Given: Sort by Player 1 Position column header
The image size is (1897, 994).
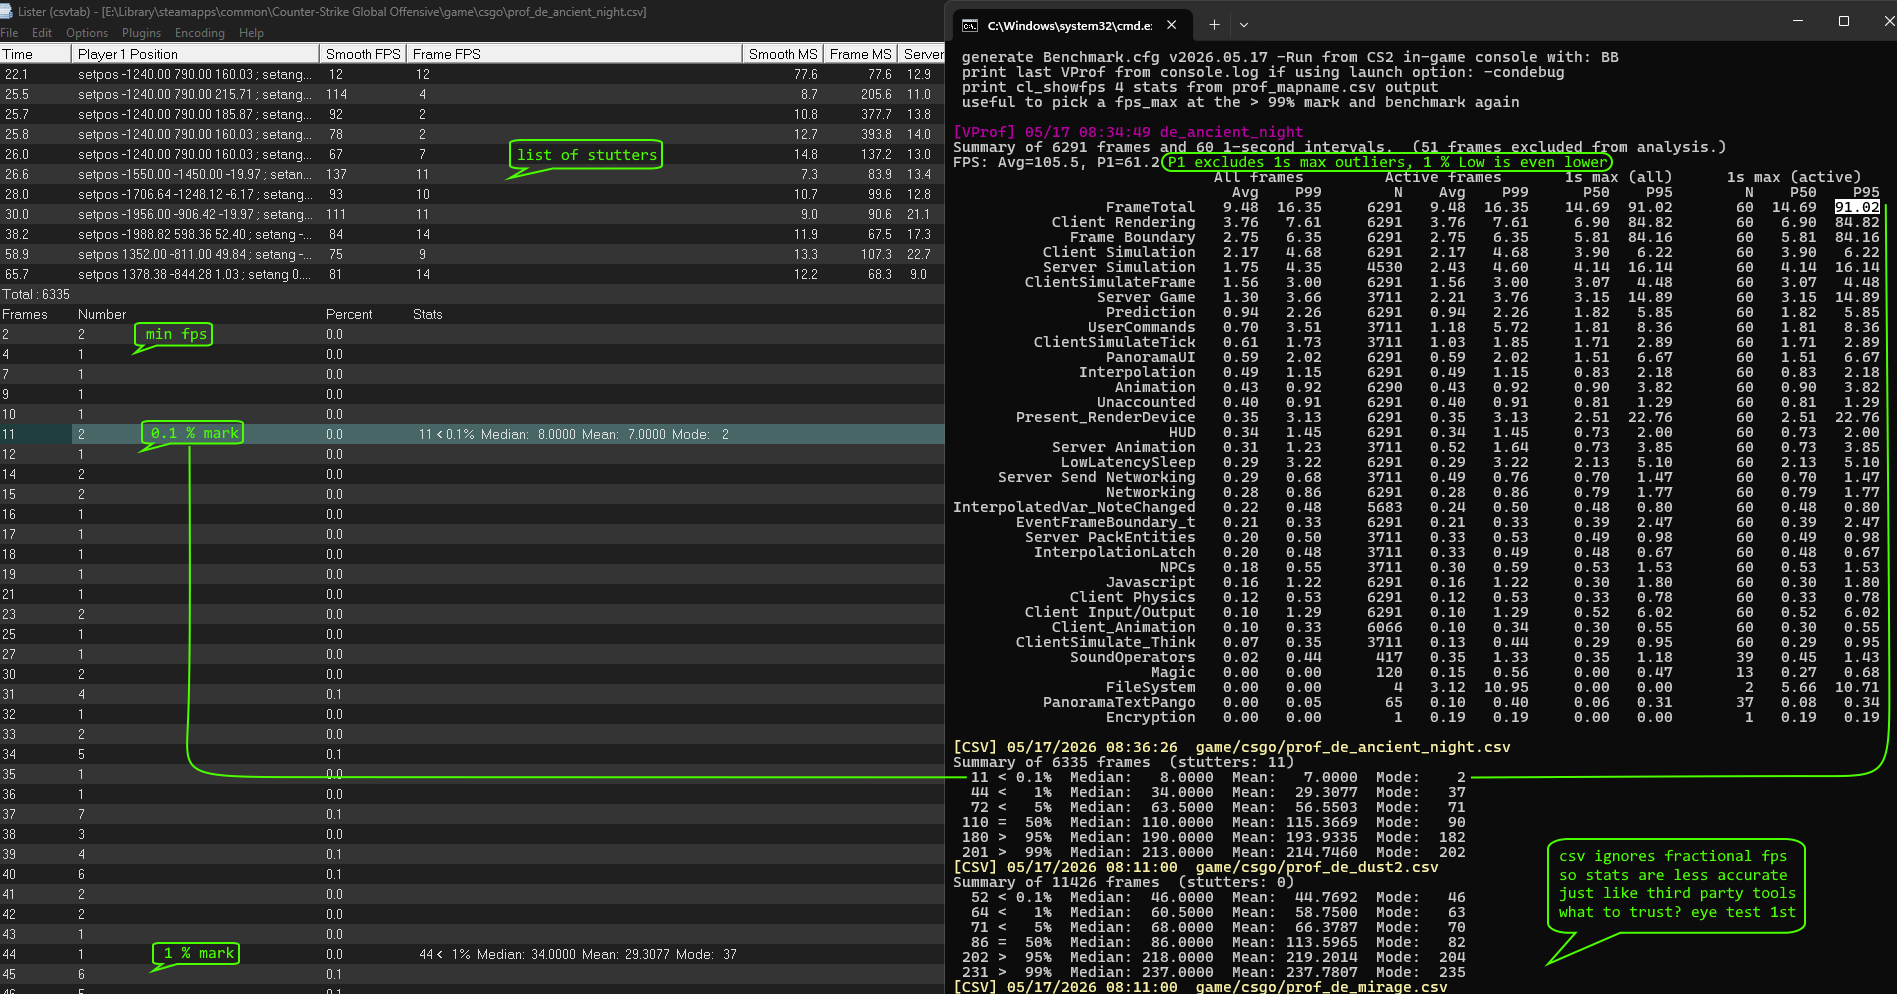Looking at the screenshot, I should point(195,54).
